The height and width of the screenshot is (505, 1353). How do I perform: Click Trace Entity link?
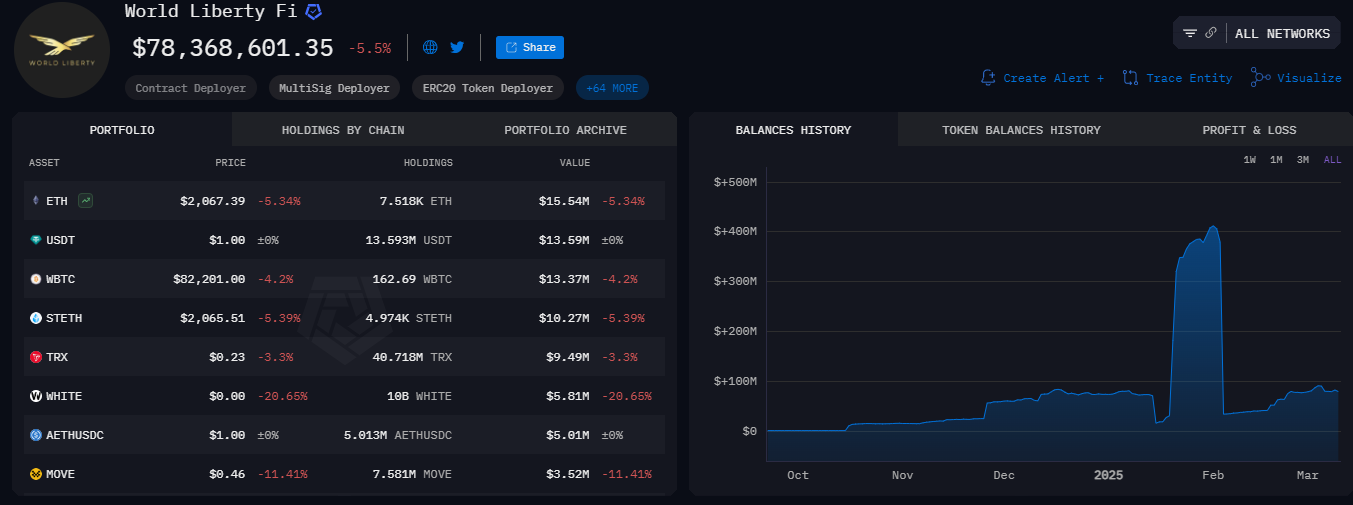(1189, 78)
